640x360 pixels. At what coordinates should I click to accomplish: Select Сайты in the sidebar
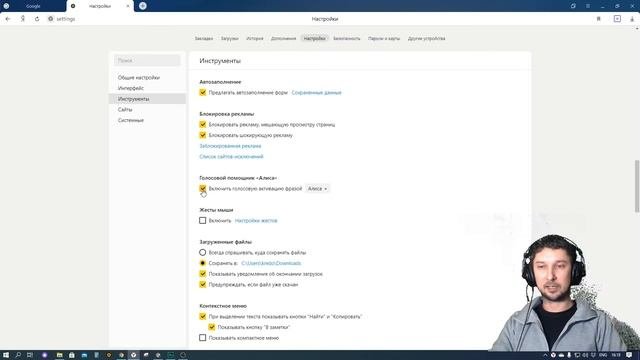pyautogui.click(x=125, y=109)
